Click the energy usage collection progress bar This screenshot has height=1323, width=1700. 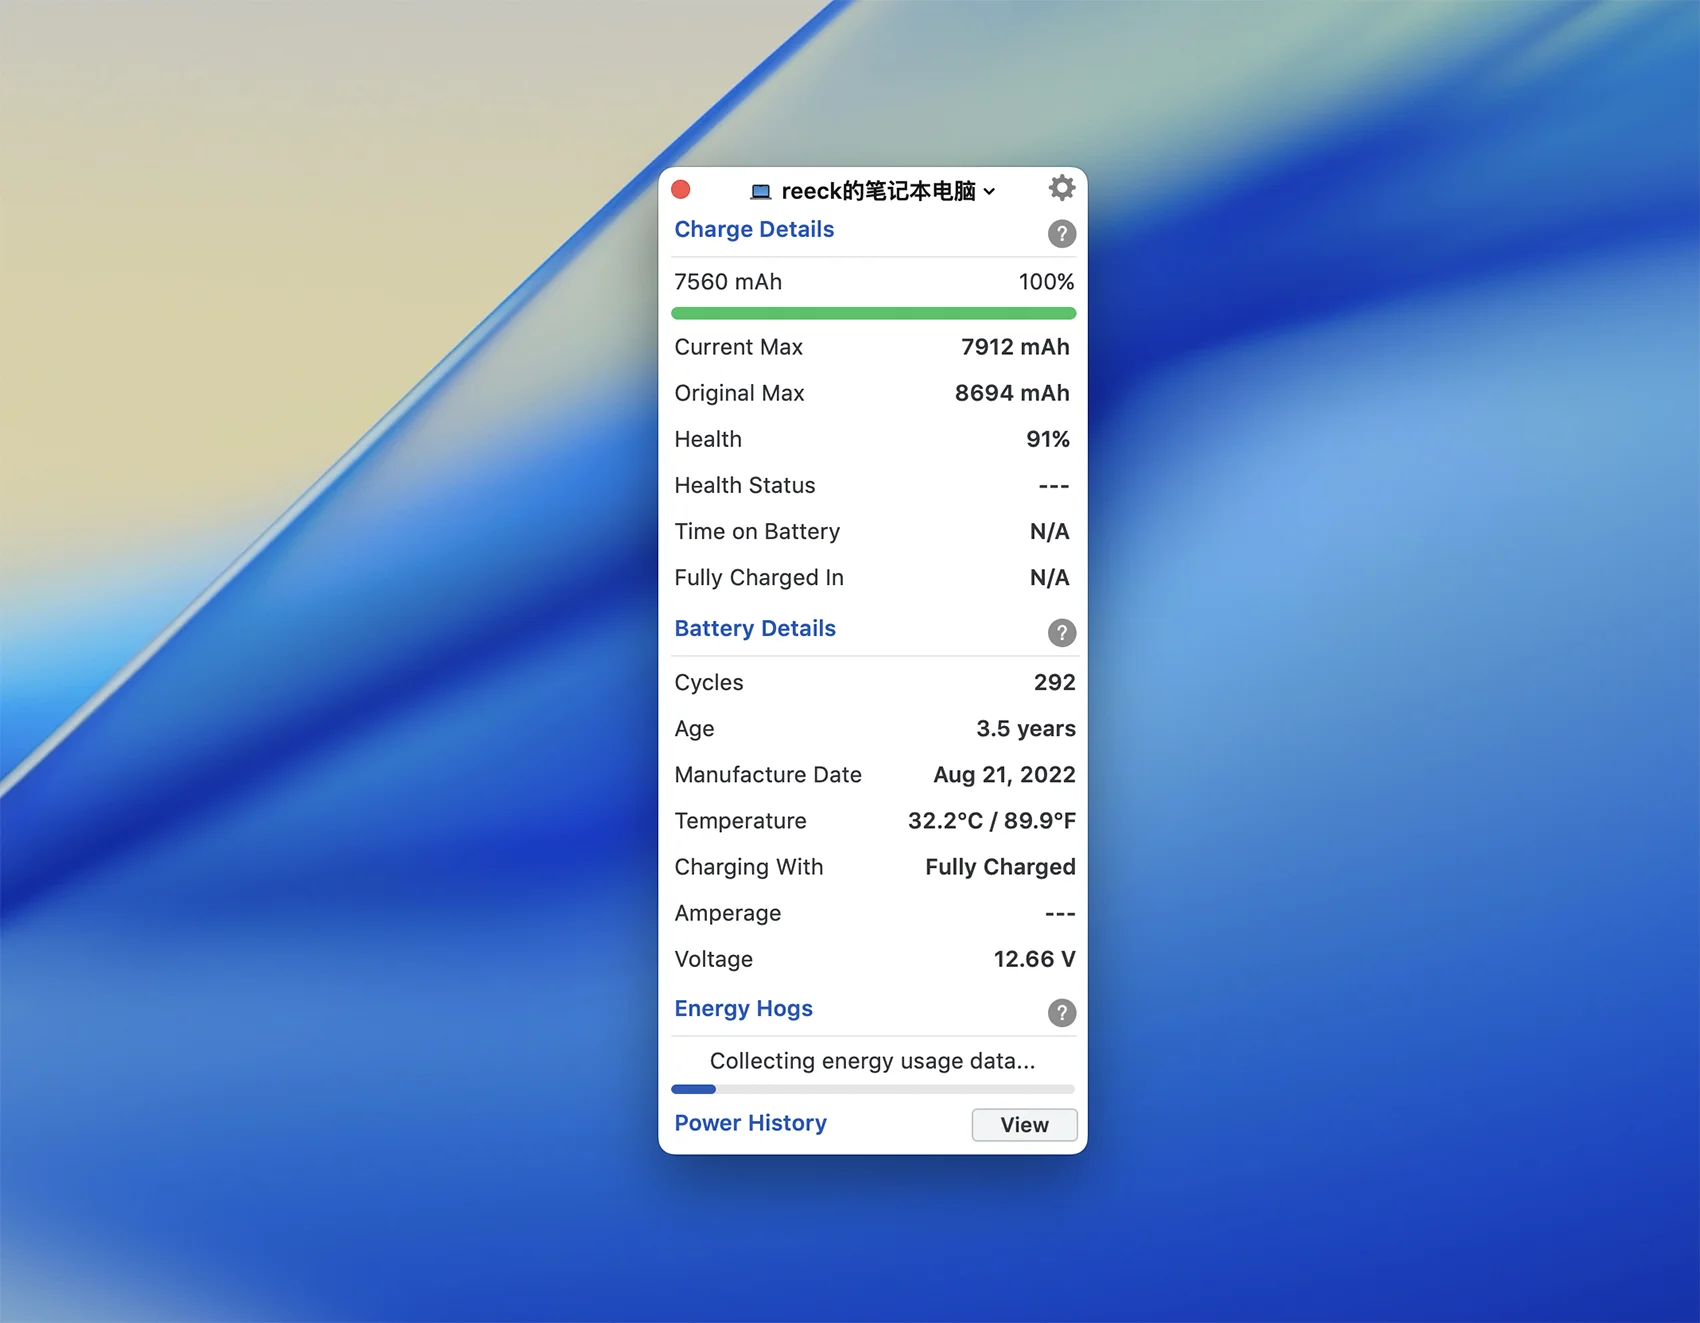(873, 1089)
